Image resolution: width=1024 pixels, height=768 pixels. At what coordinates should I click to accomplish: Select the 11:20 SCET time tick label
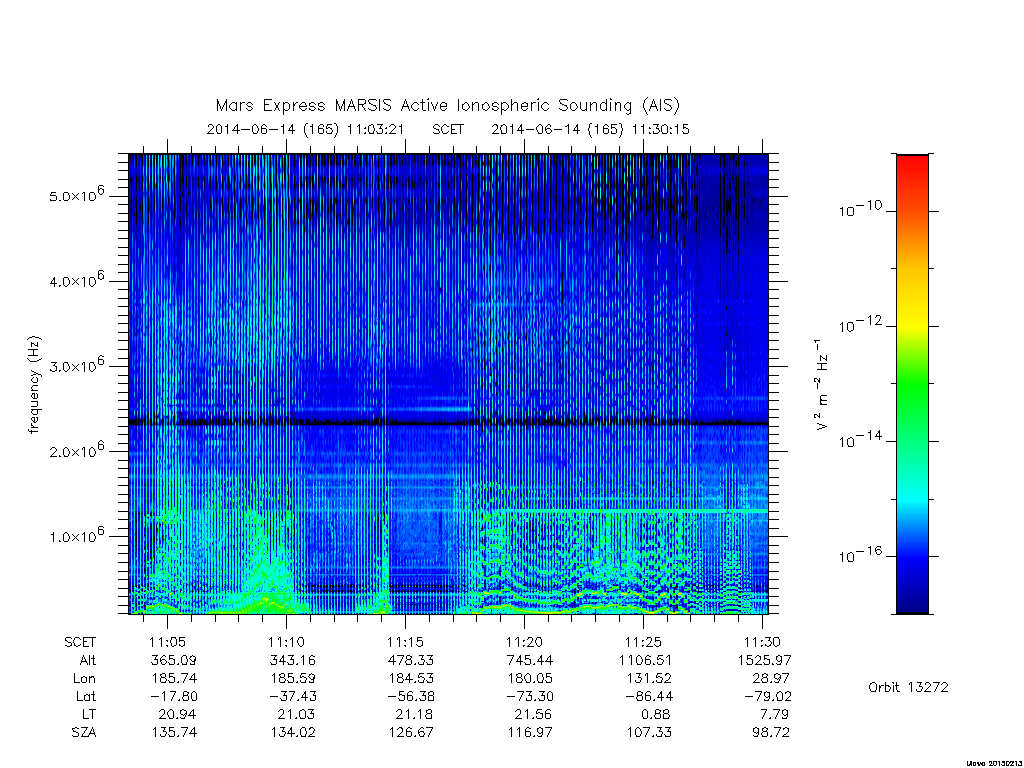tap(524, 642)
